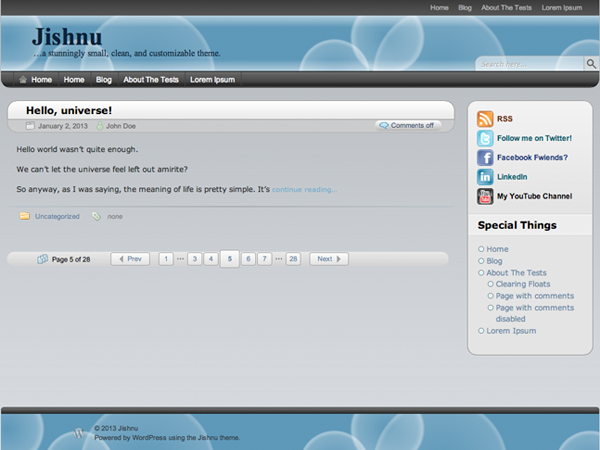Select Lorem Ipsum in main navigation bar
The image size is (600, 450).
[x=212, y=80]
